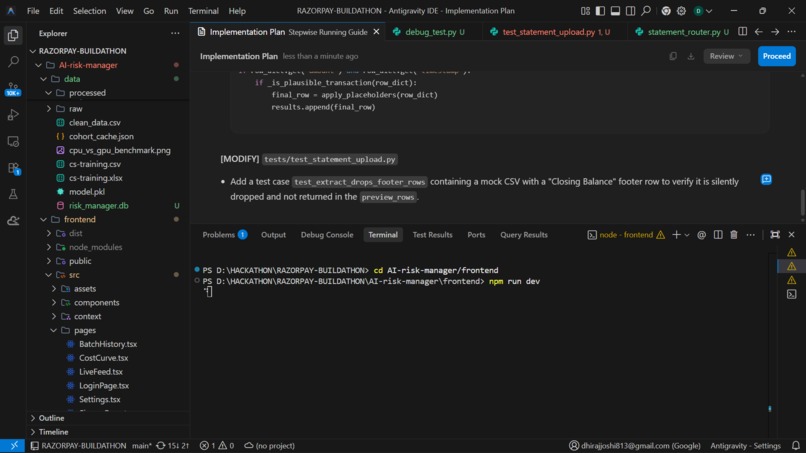This screenshot has width=806, height=453.
Task: Open editor more actions ellipsis
Action: [792, 32]
